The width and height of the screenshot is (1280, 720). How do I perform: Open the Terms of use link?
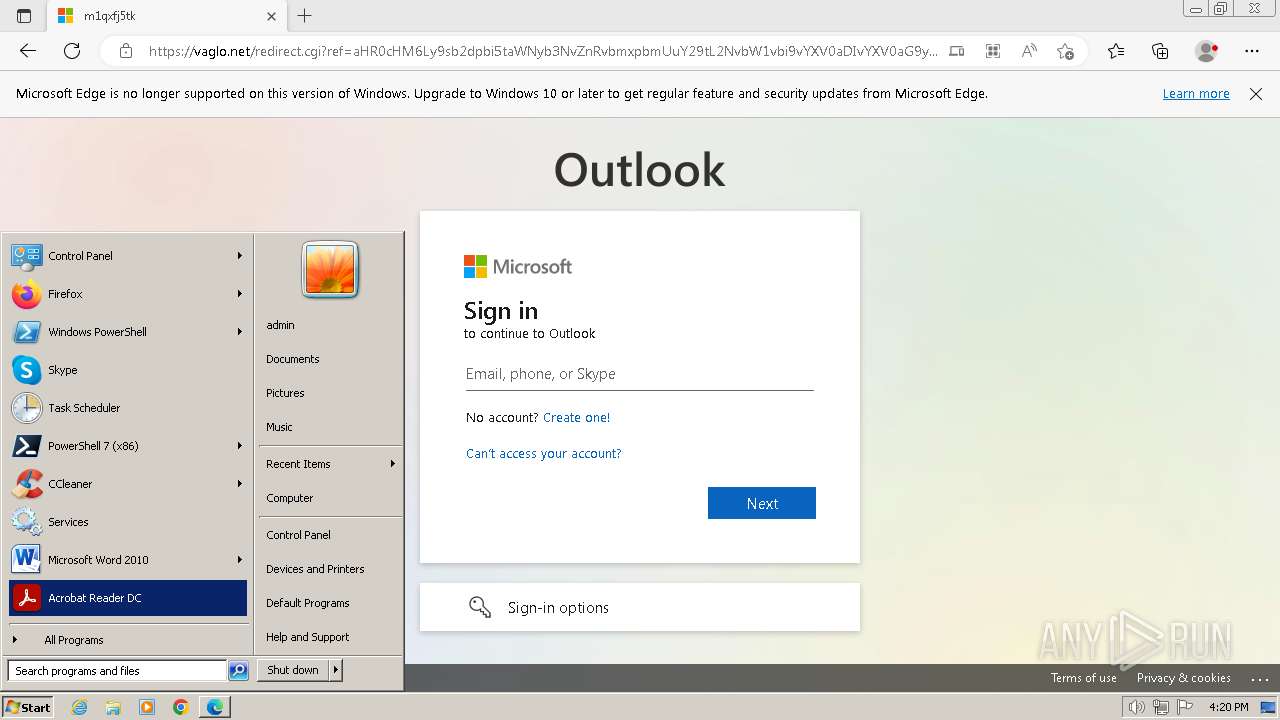point(1084,678)
